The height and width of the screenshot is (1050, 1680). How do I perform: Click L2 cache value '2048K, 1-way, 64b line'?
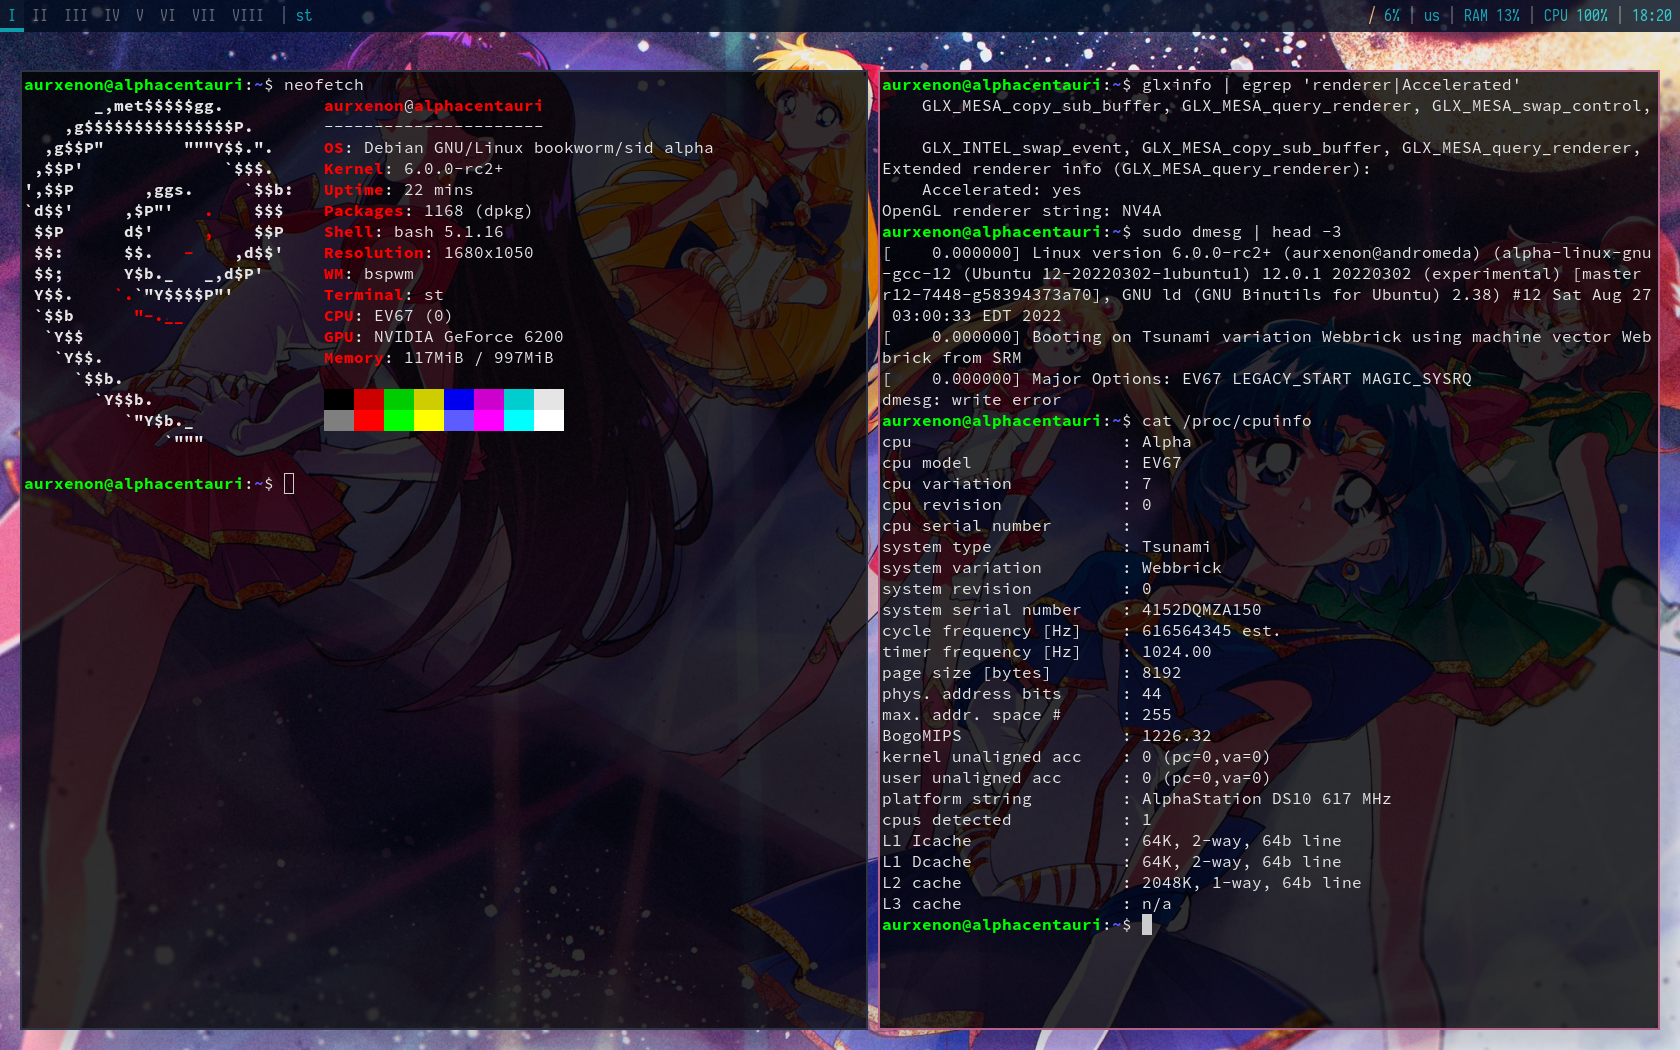pos(1252,883)
